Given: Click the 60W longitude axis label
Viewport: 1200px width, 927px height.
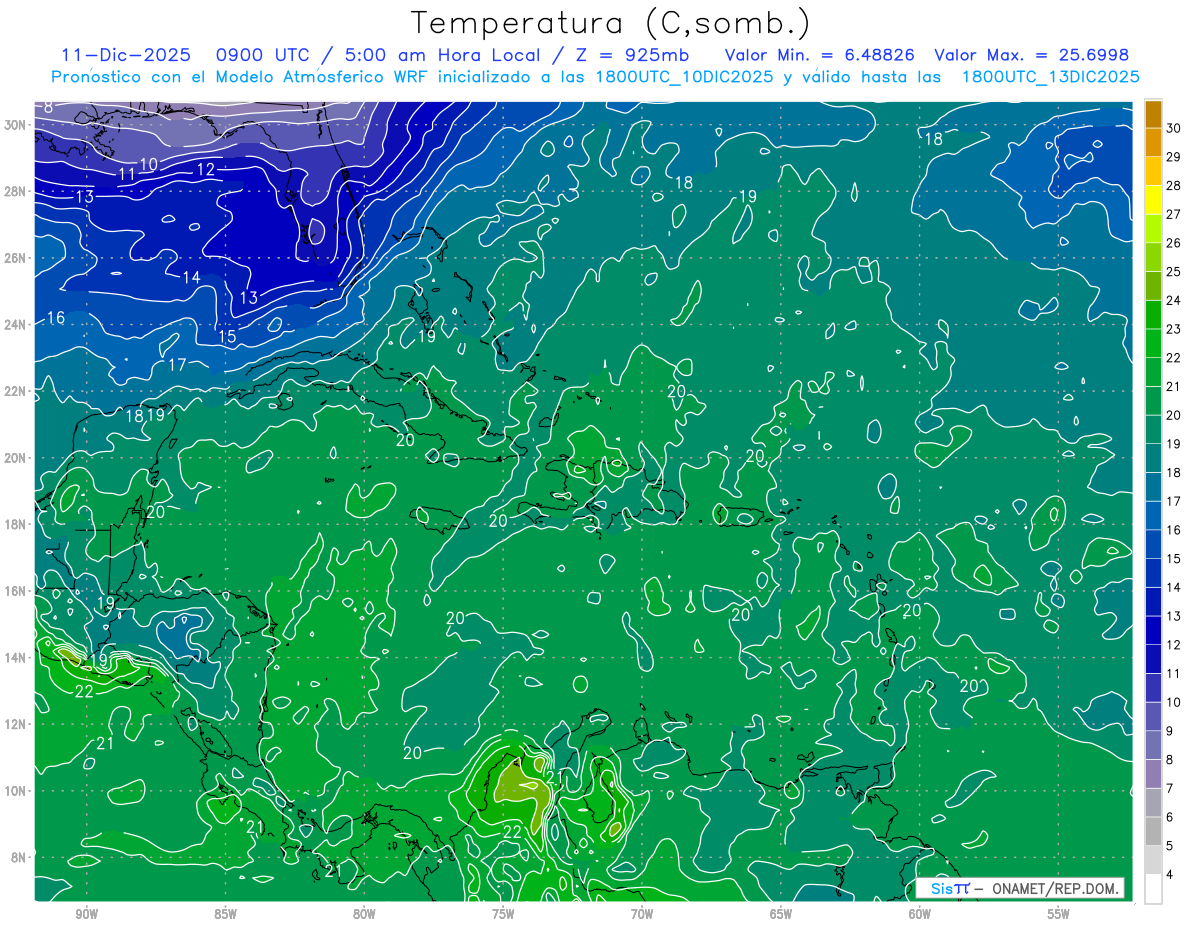Looking at the screenshot, I should (x=920, y=914).
